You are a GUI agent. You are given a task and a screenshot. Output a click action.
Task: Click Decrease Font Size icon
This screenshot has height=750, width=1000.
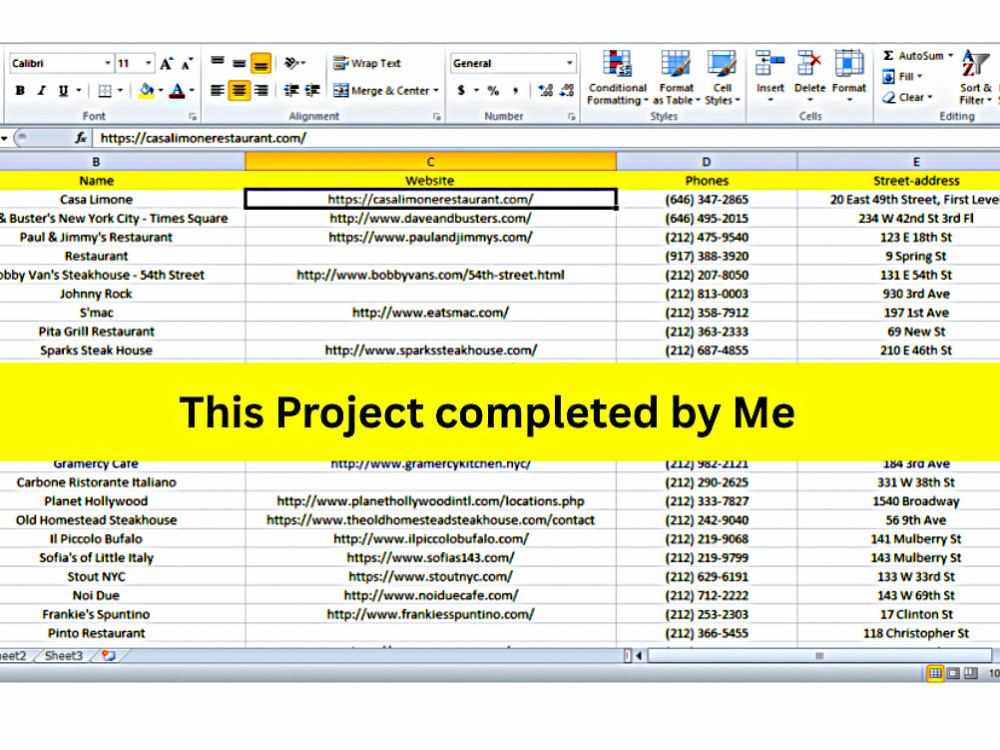(x=186, y=63)
